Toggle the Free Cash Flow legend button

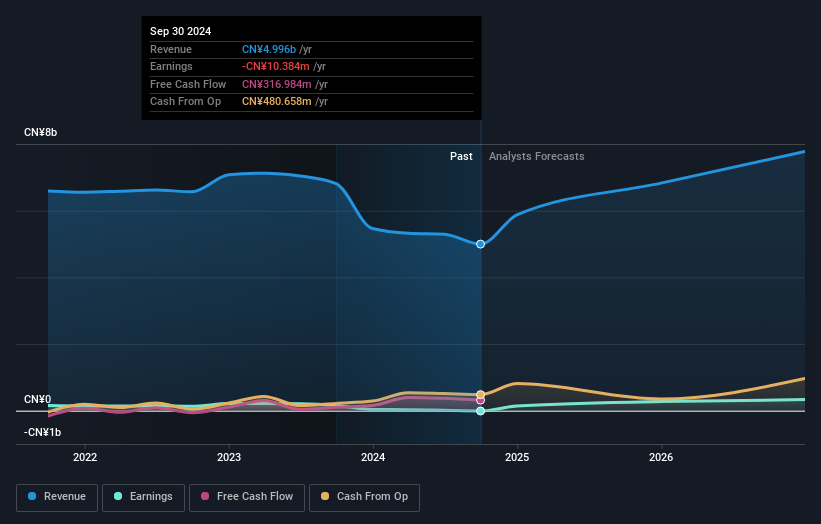(247, 497)
